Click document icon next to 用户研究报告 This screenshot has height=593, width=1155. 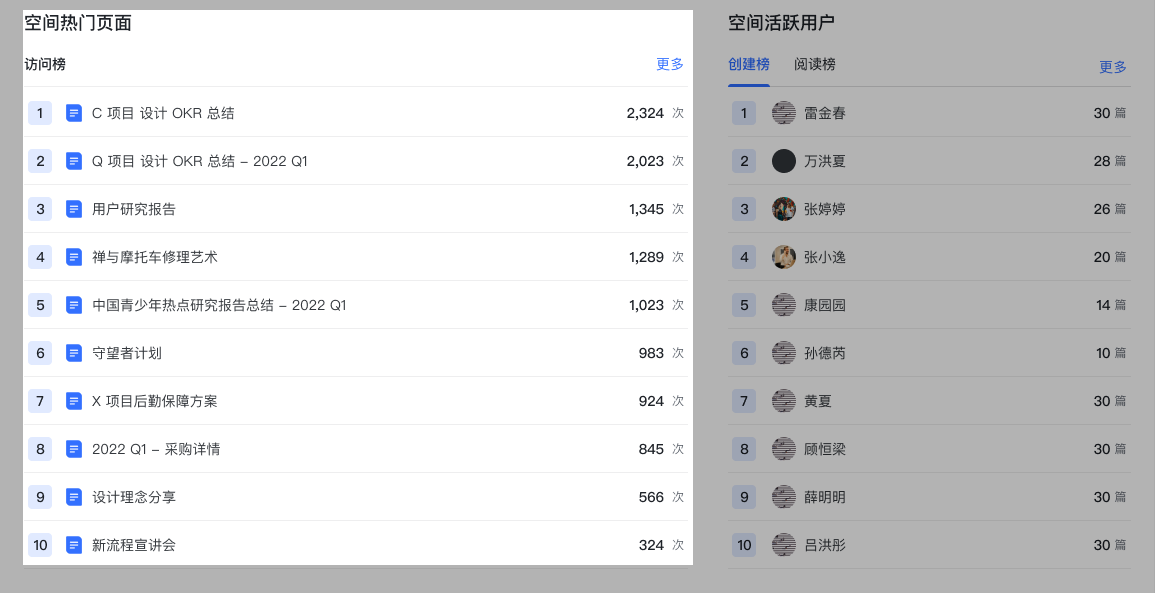tap(74, 209)
